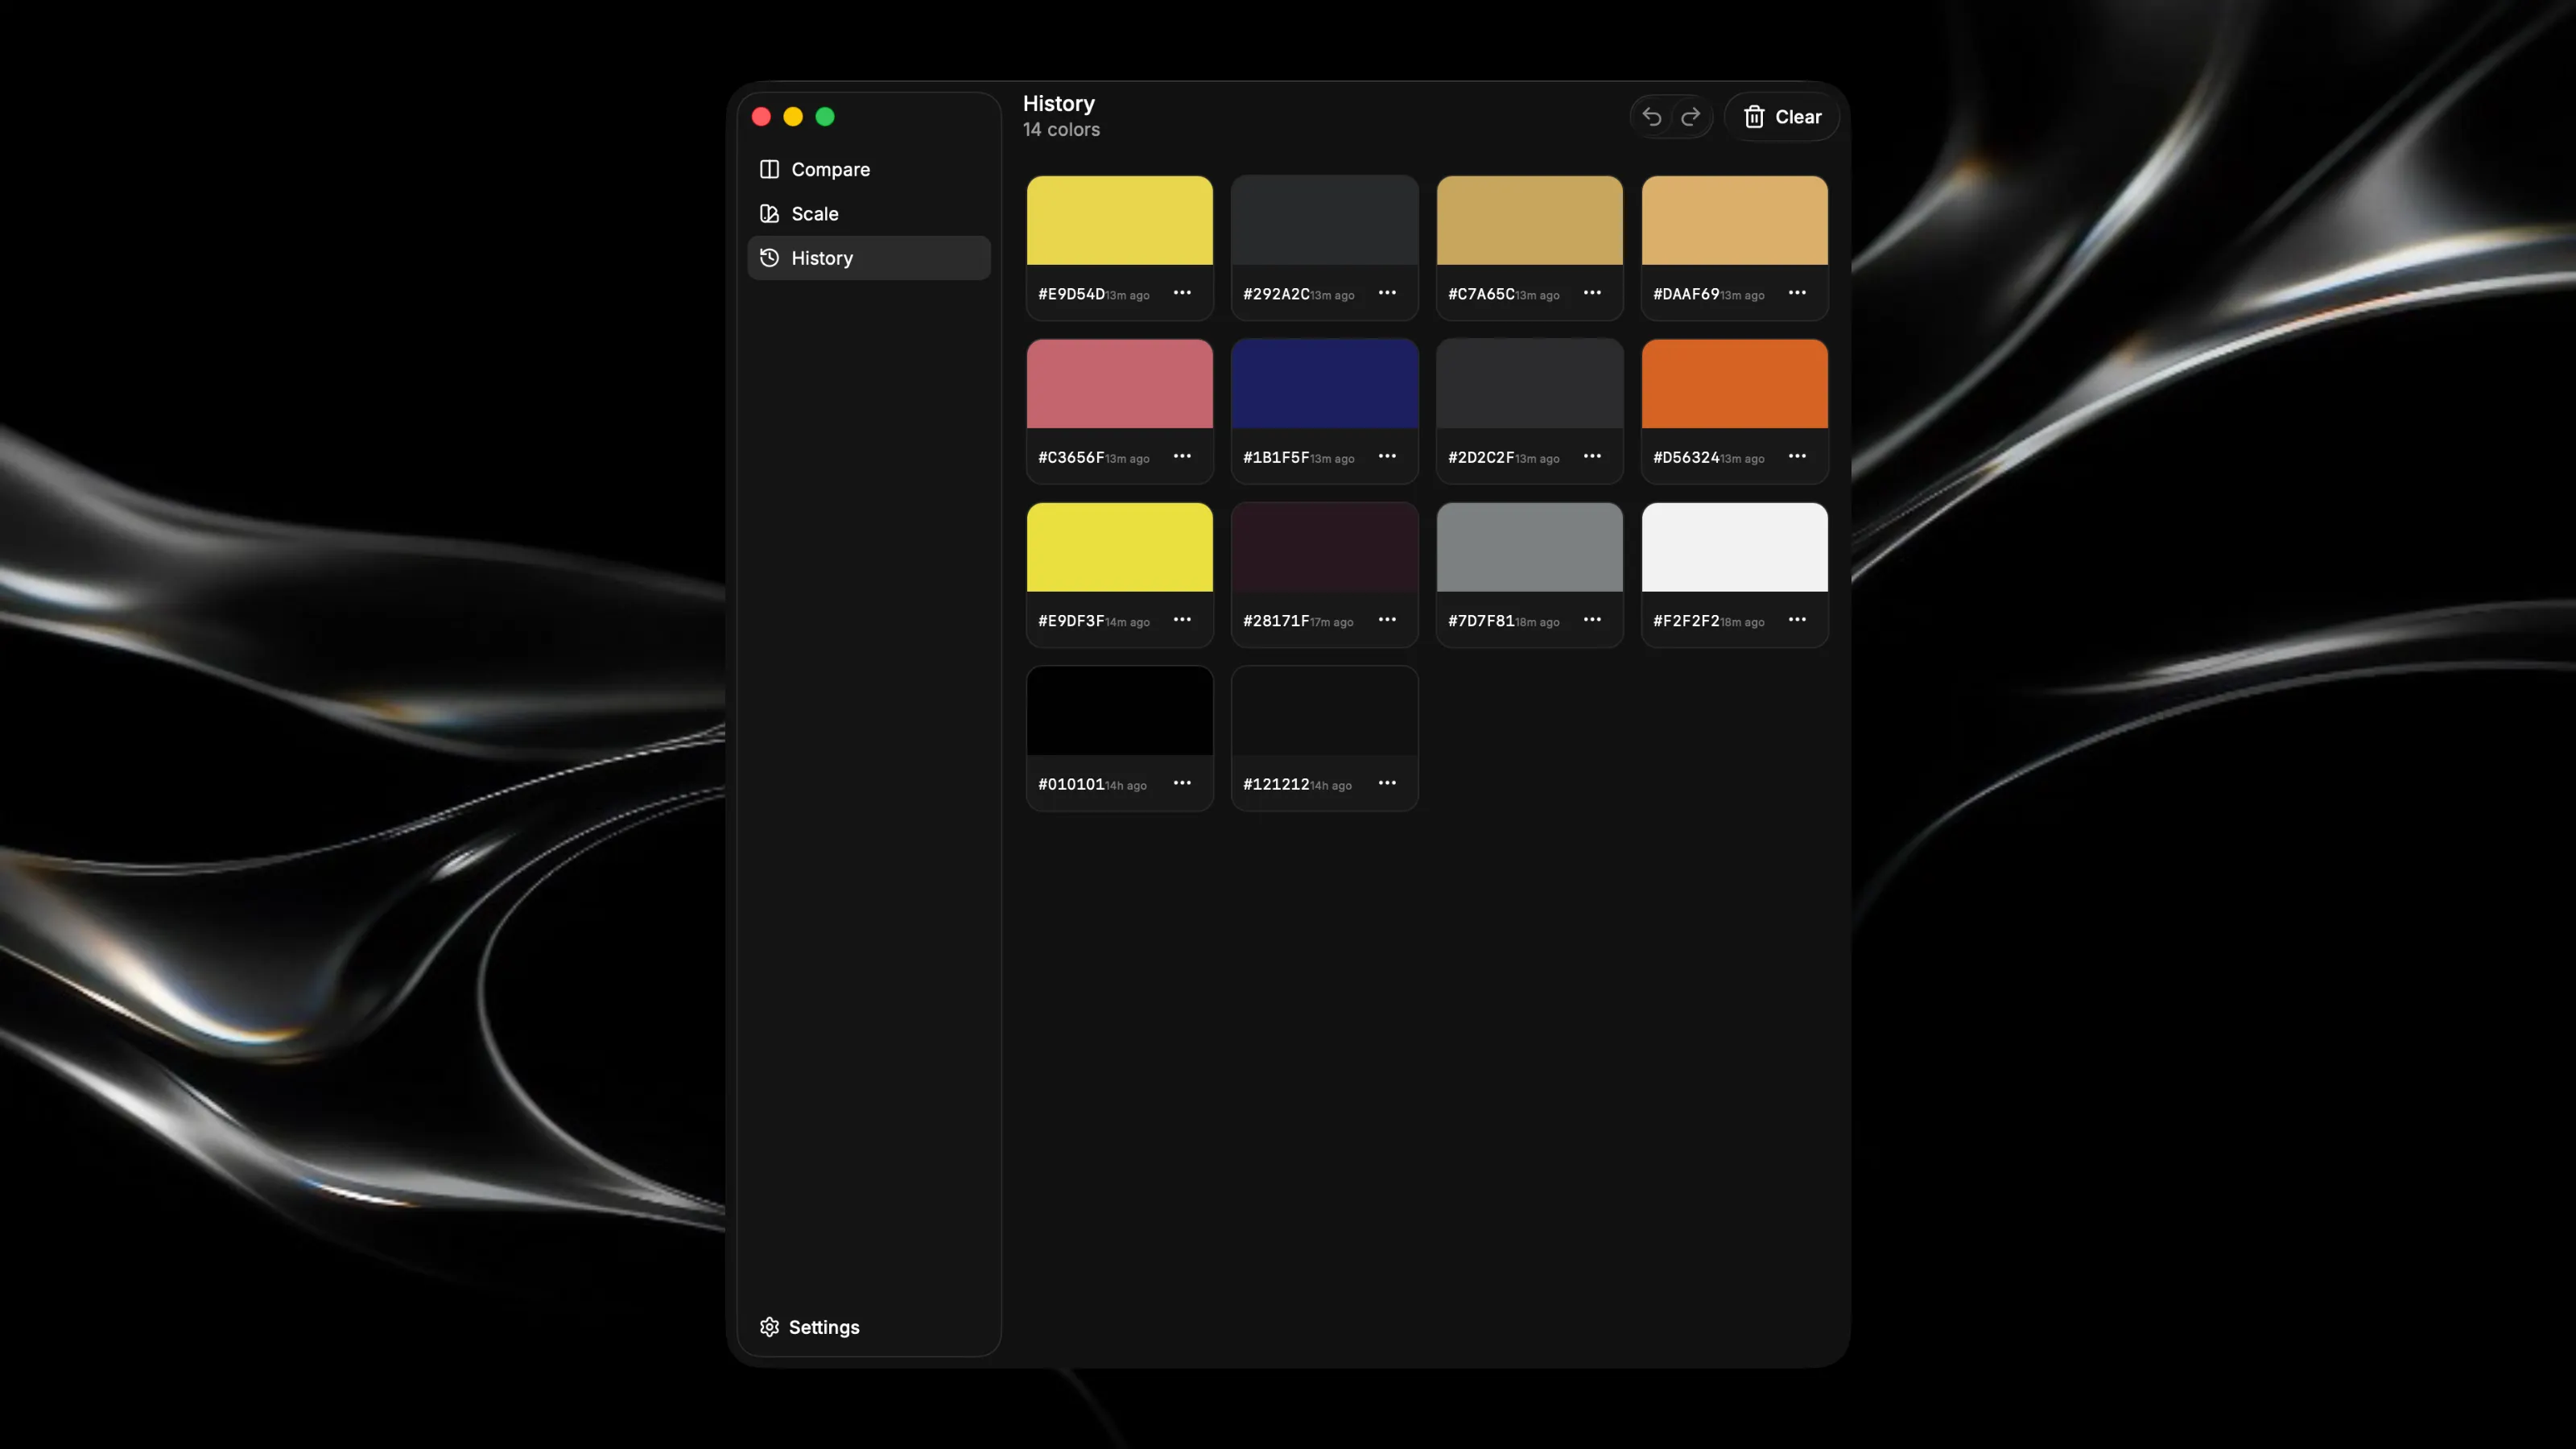The width and height of the screenshot is (2576, 1449).
Task: Click the History page title
Action: coord(1058,104)
